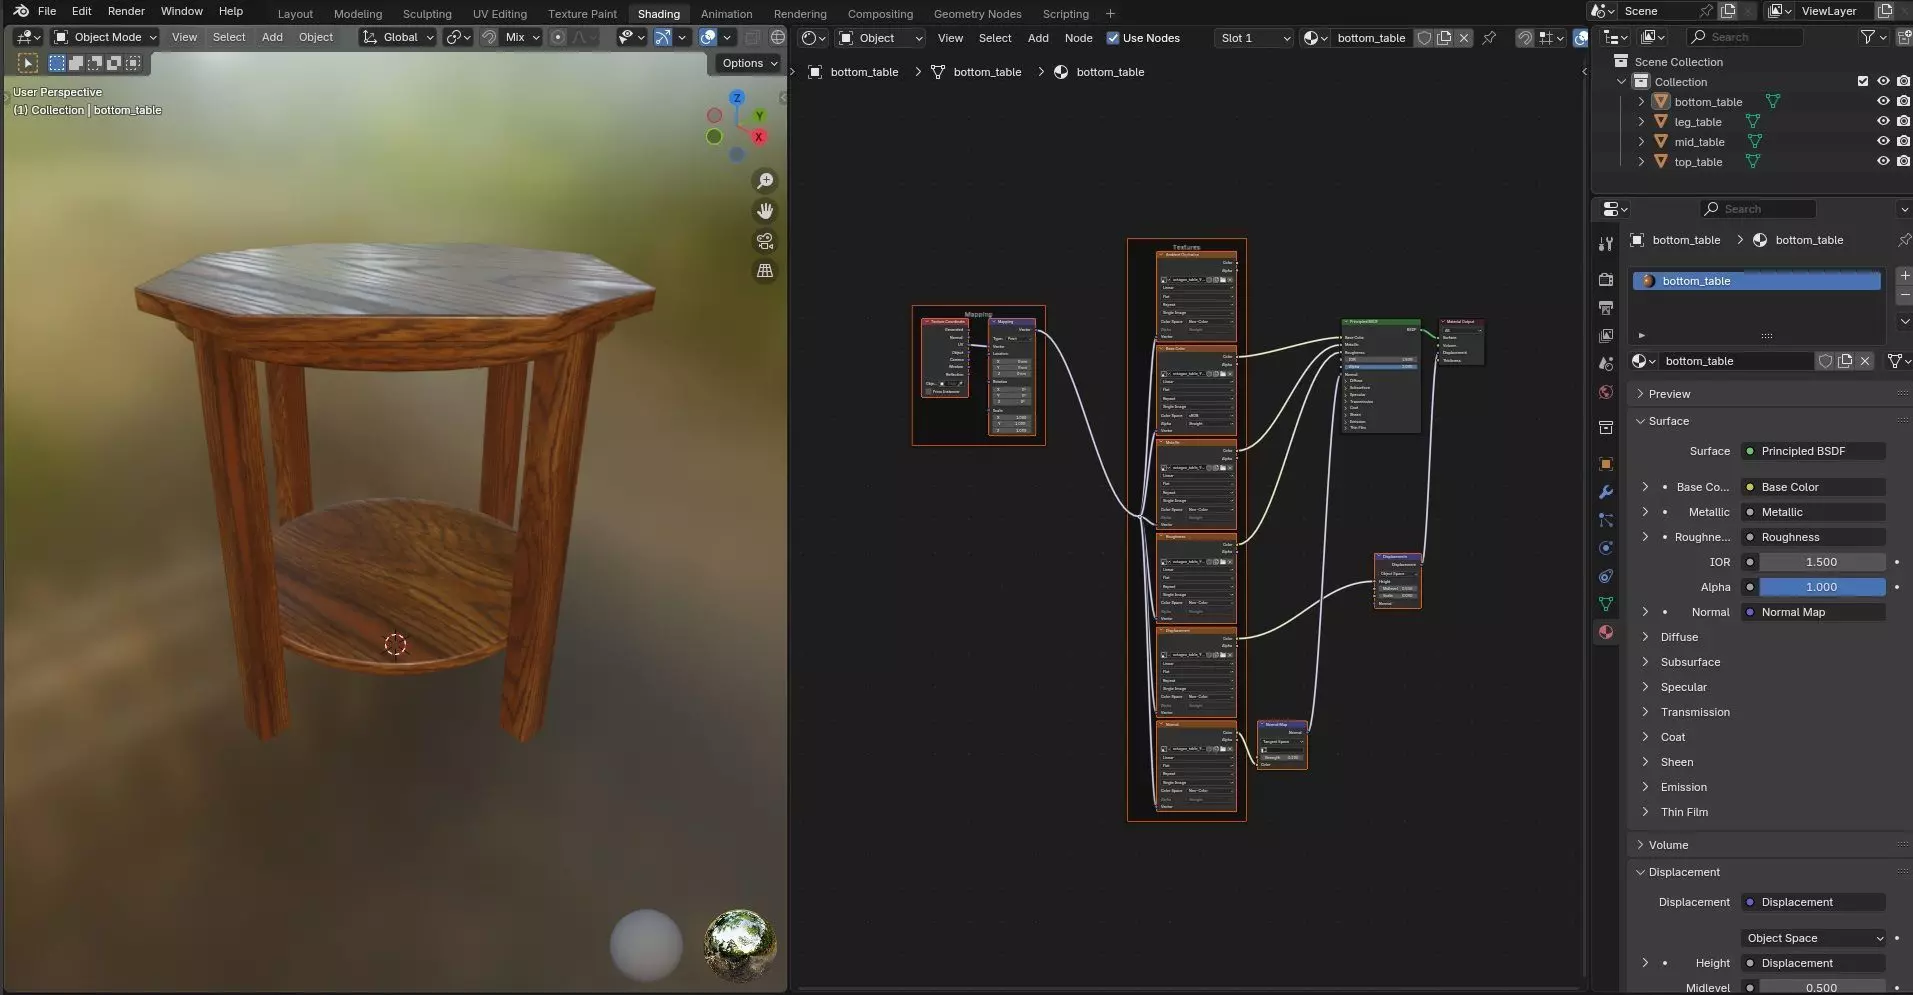This screenshot has height=995, width=1913.
Task: Click the viewport zoom magnifier icon
Action: (765, 181)
